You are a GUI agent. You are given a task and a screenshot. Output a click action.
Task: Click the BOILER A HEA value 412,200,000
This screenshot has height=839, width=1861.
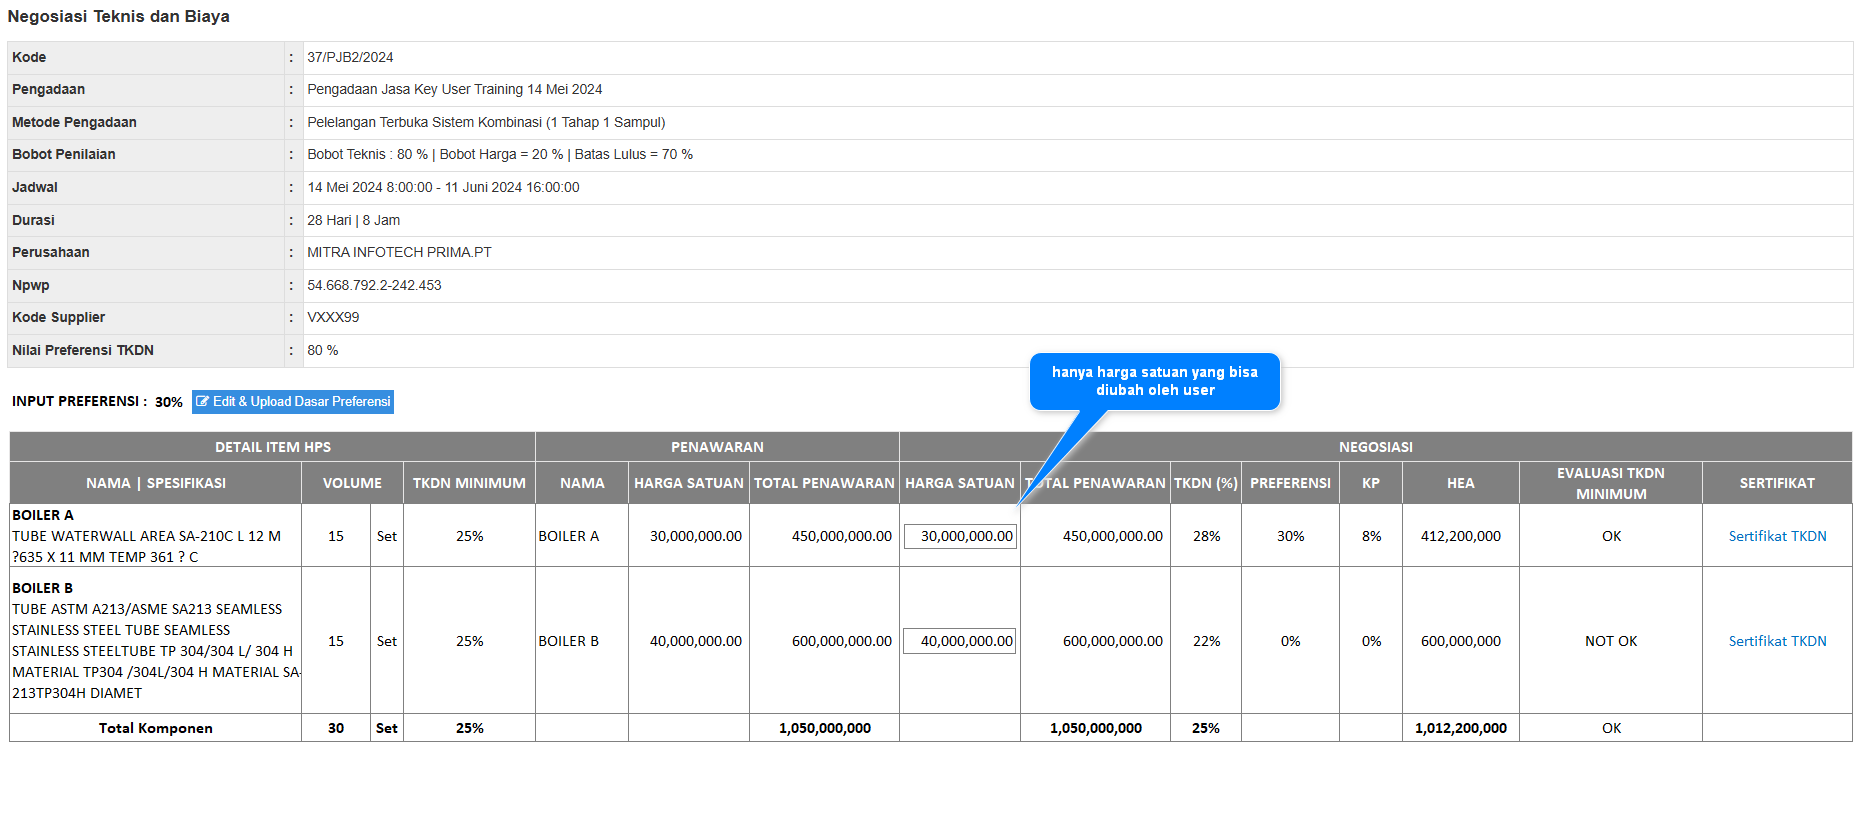[1461, 536]
